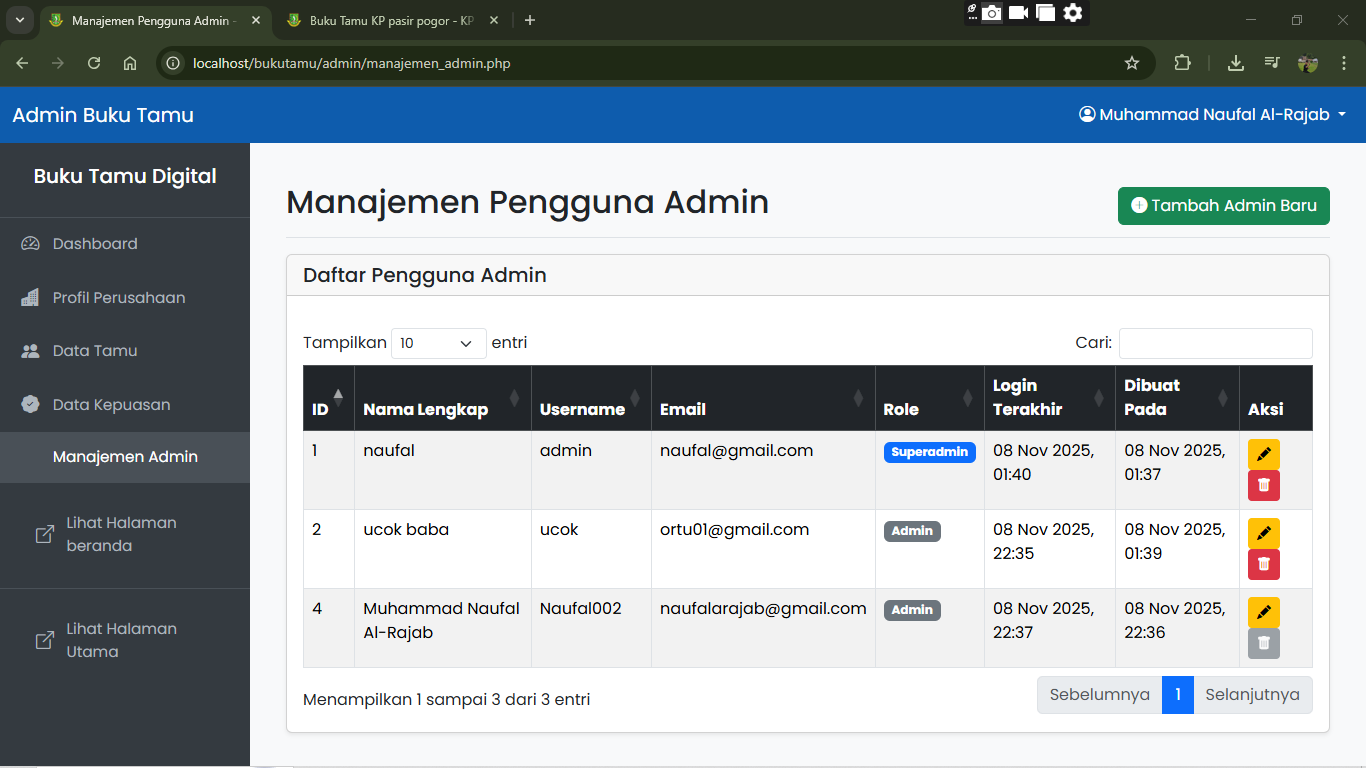Screen dimensions: 1366x768
Task: Select Manajemen Admin in sidebar menu
Action: click(125, 457)
